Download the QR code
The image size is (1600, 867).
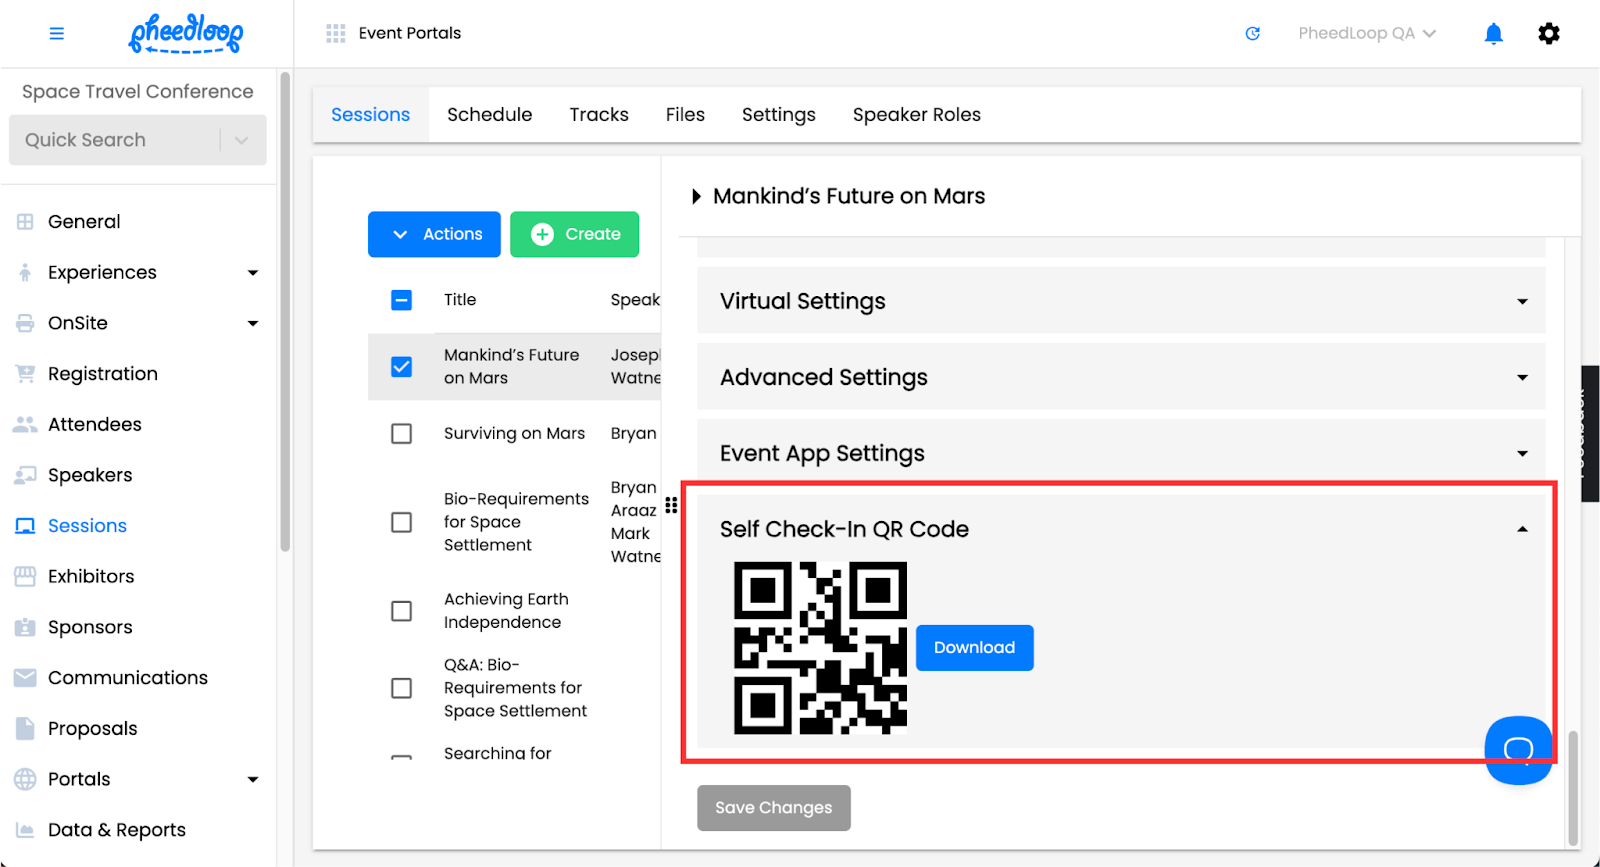click(x=975, y=648)
